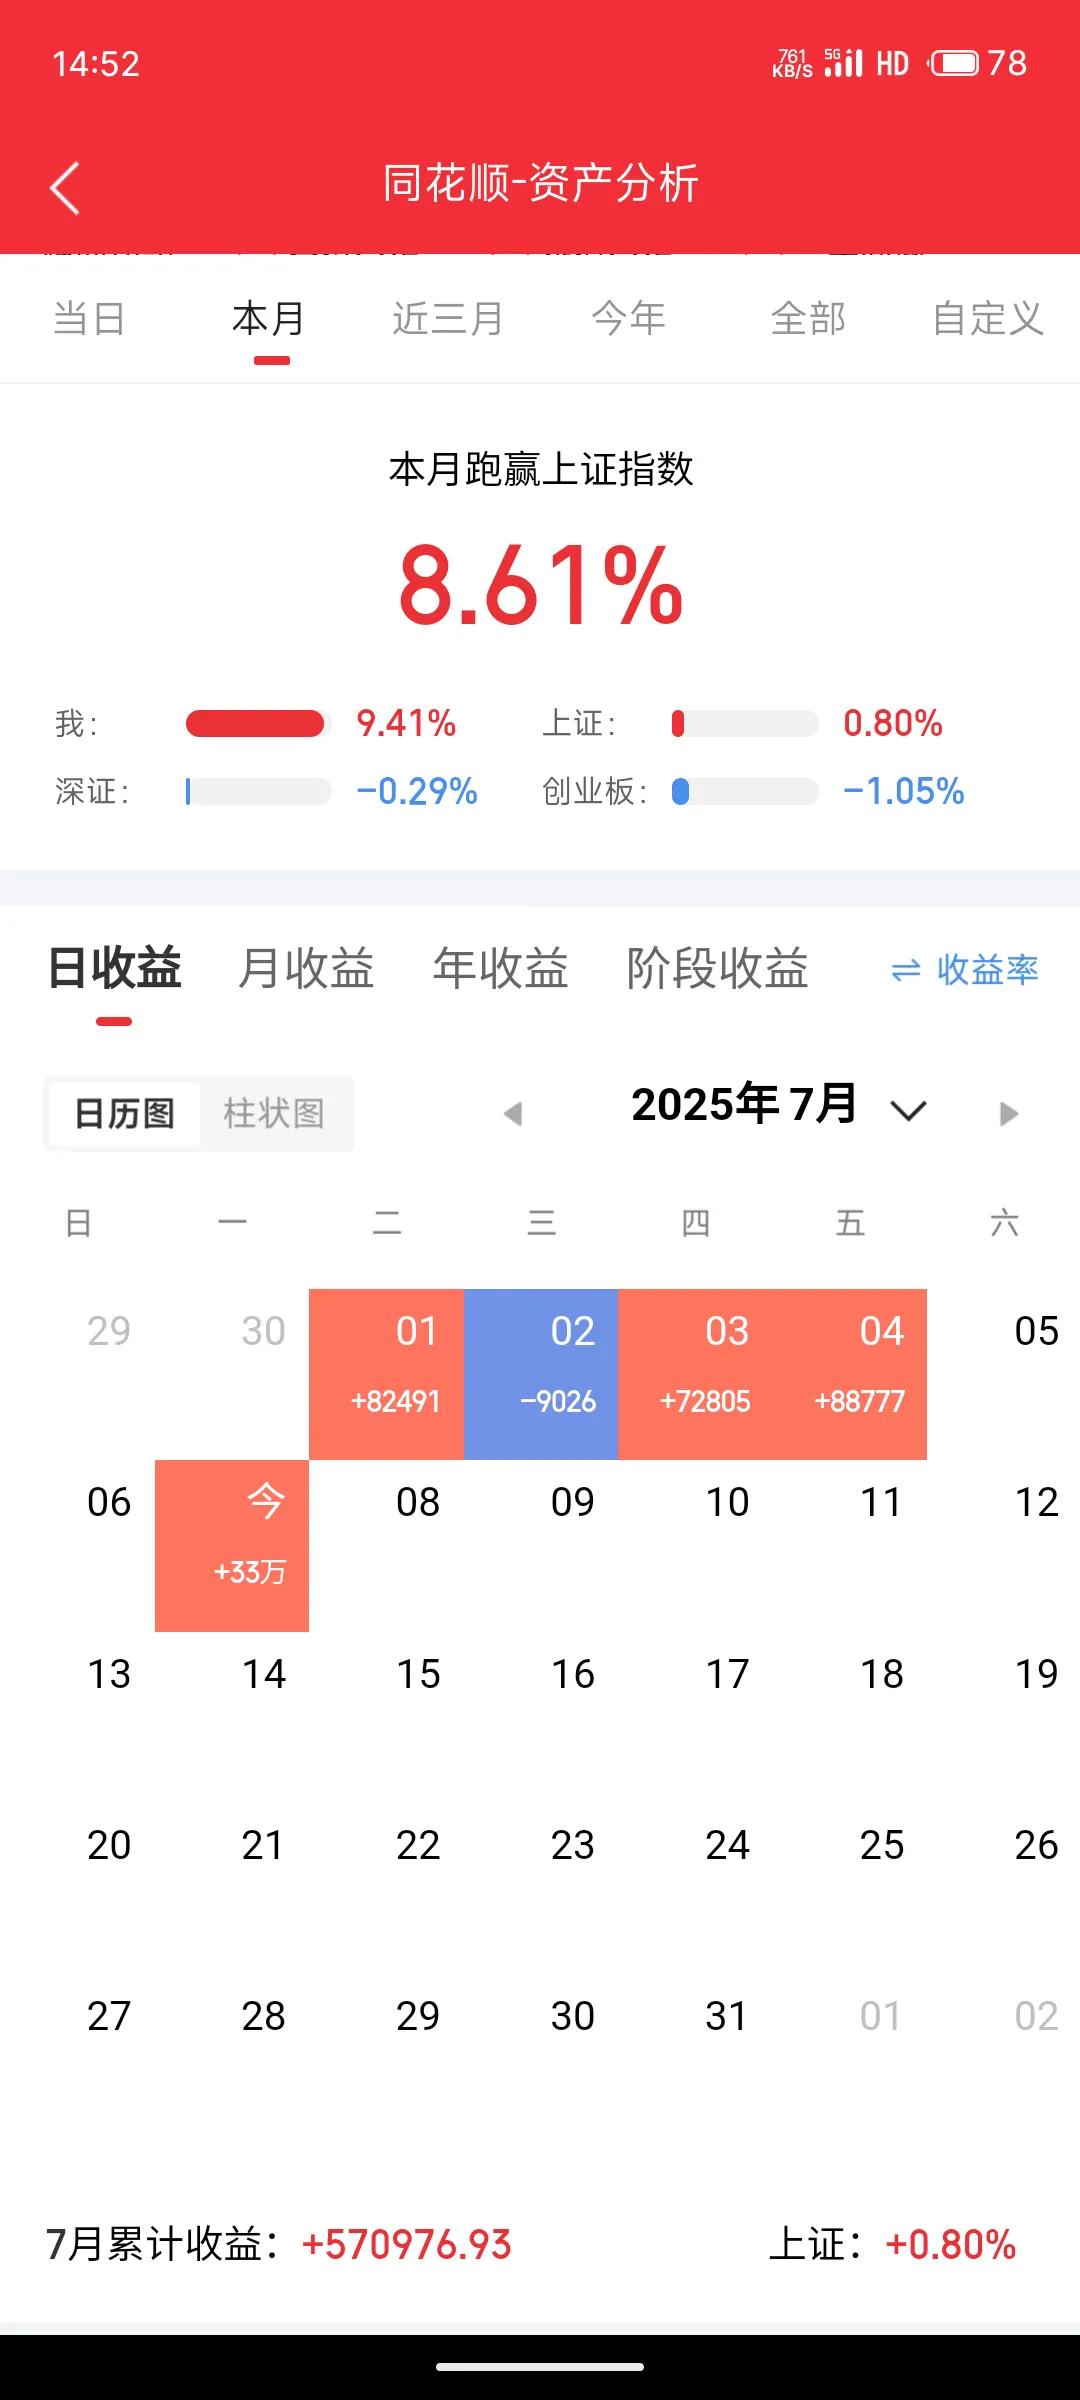Tap the red 我 9.41% progress bar
This screenshot has height=2400, width=1080.
(256, 723)
